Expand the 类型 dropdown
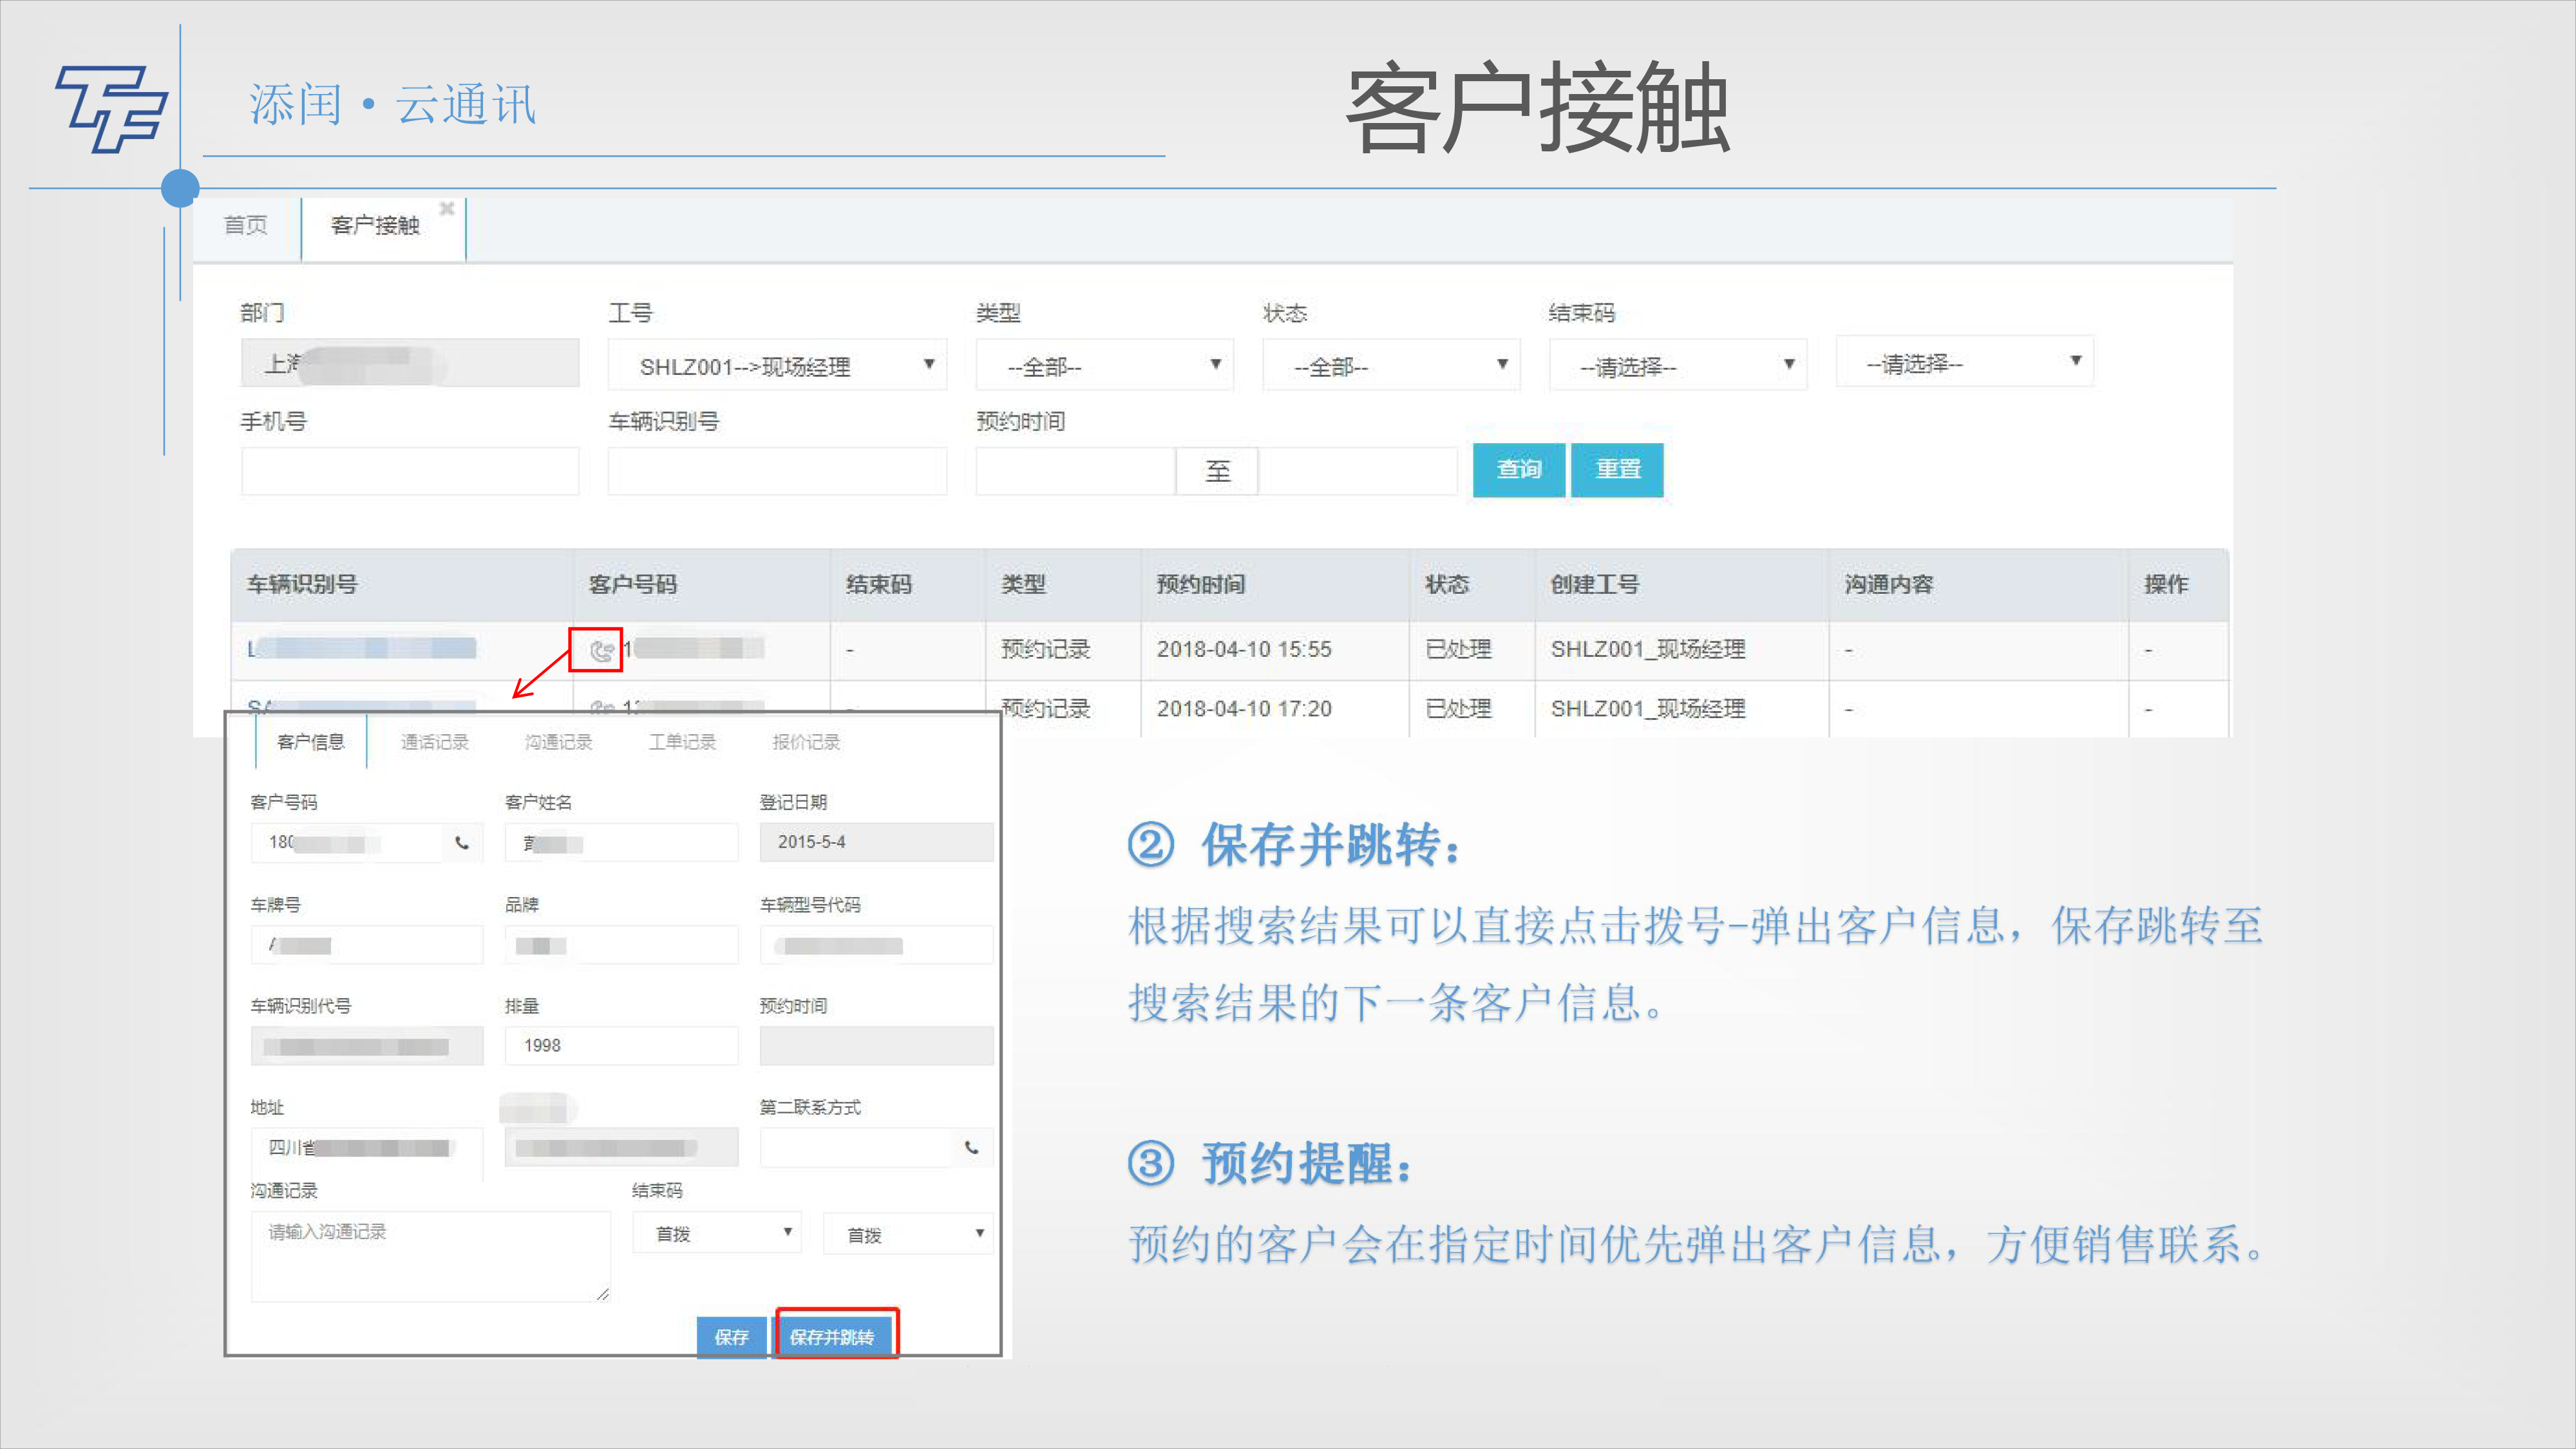Image resolution: width=2576 pixels, height=1449 pixels. (x=1104, y=366)
